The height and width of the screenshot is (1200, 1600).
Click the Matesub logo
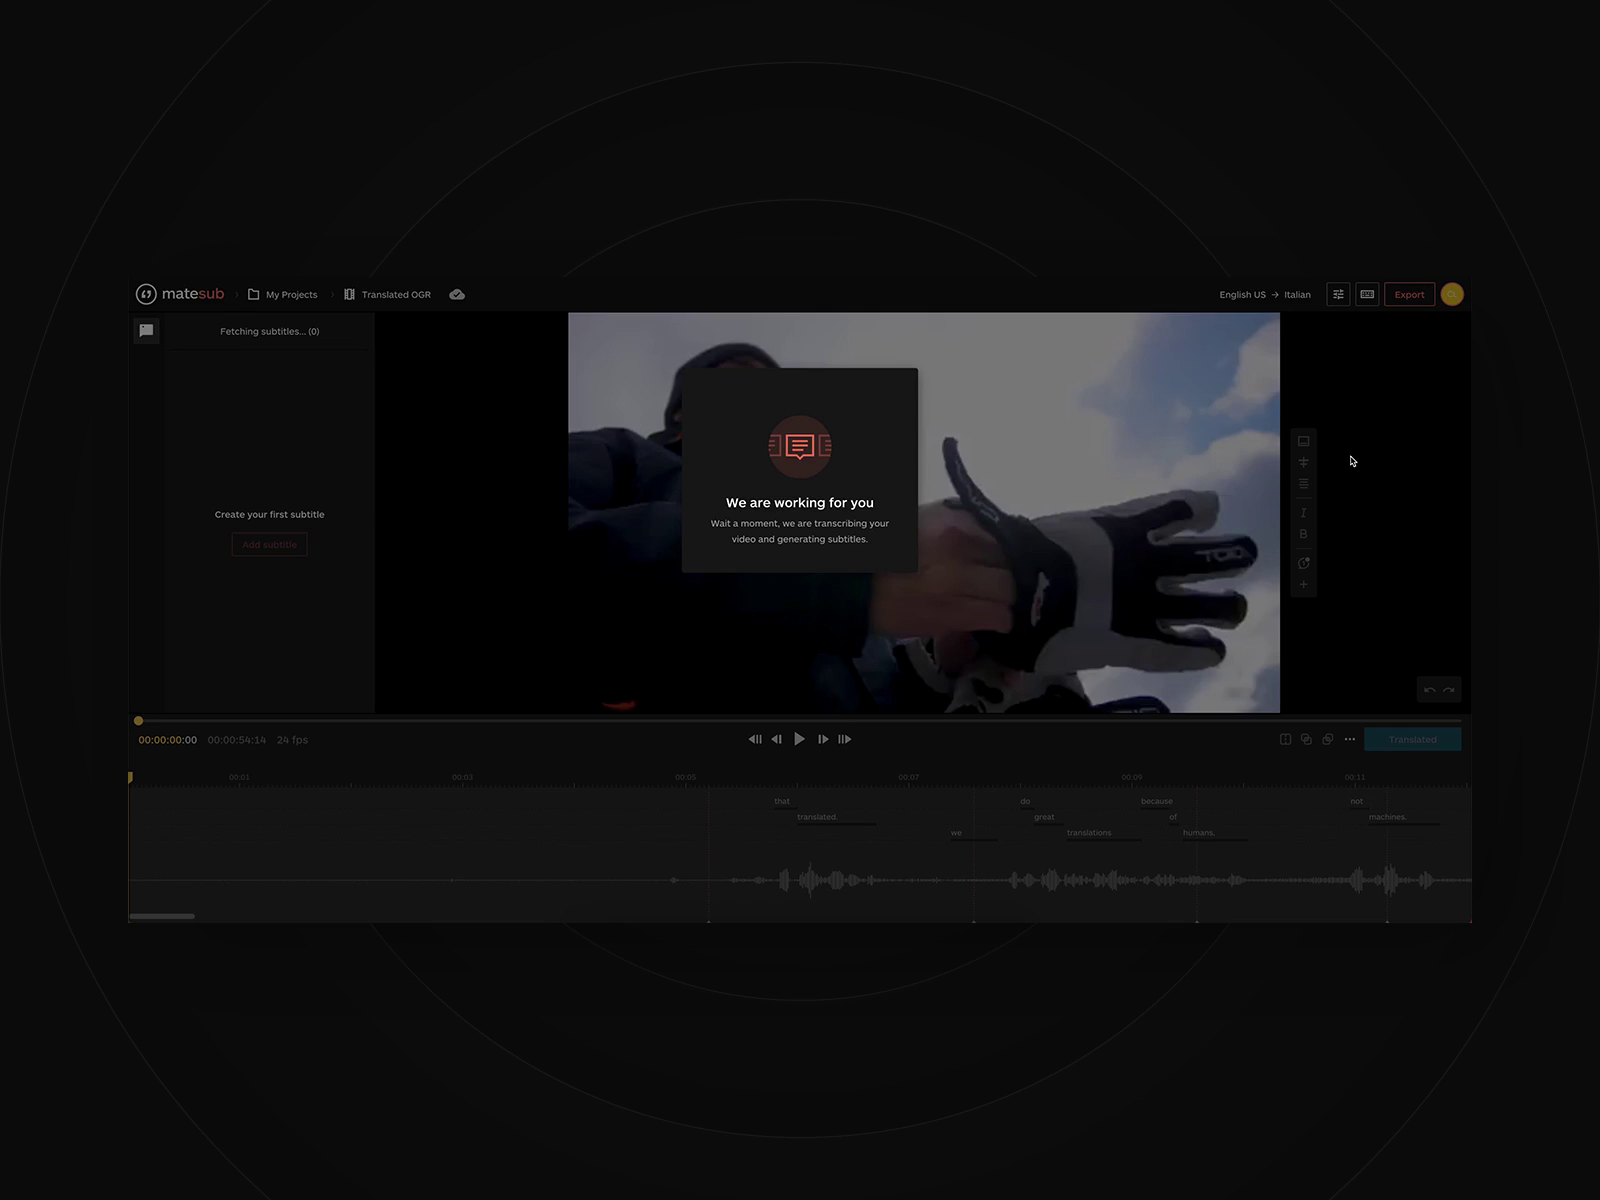point(180,294)
